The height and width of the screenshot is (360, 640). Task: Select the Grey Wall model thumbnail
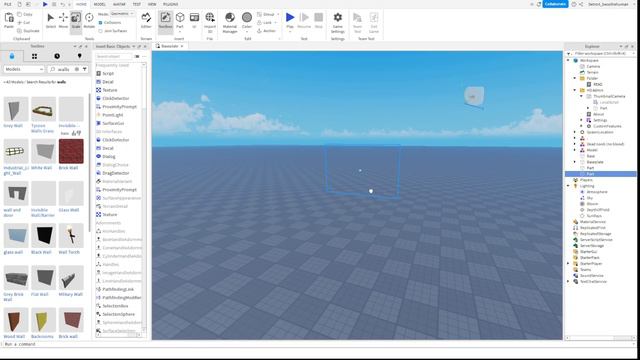pyautogui.click(x=16, y=109)
